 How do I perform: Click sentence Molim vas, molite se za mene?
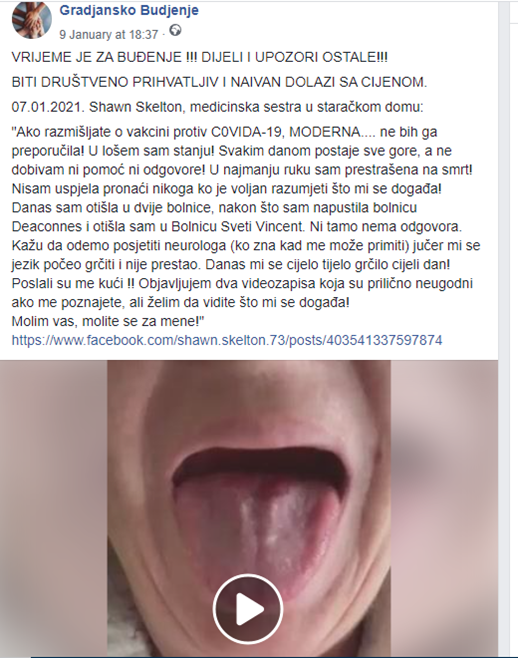108,321
